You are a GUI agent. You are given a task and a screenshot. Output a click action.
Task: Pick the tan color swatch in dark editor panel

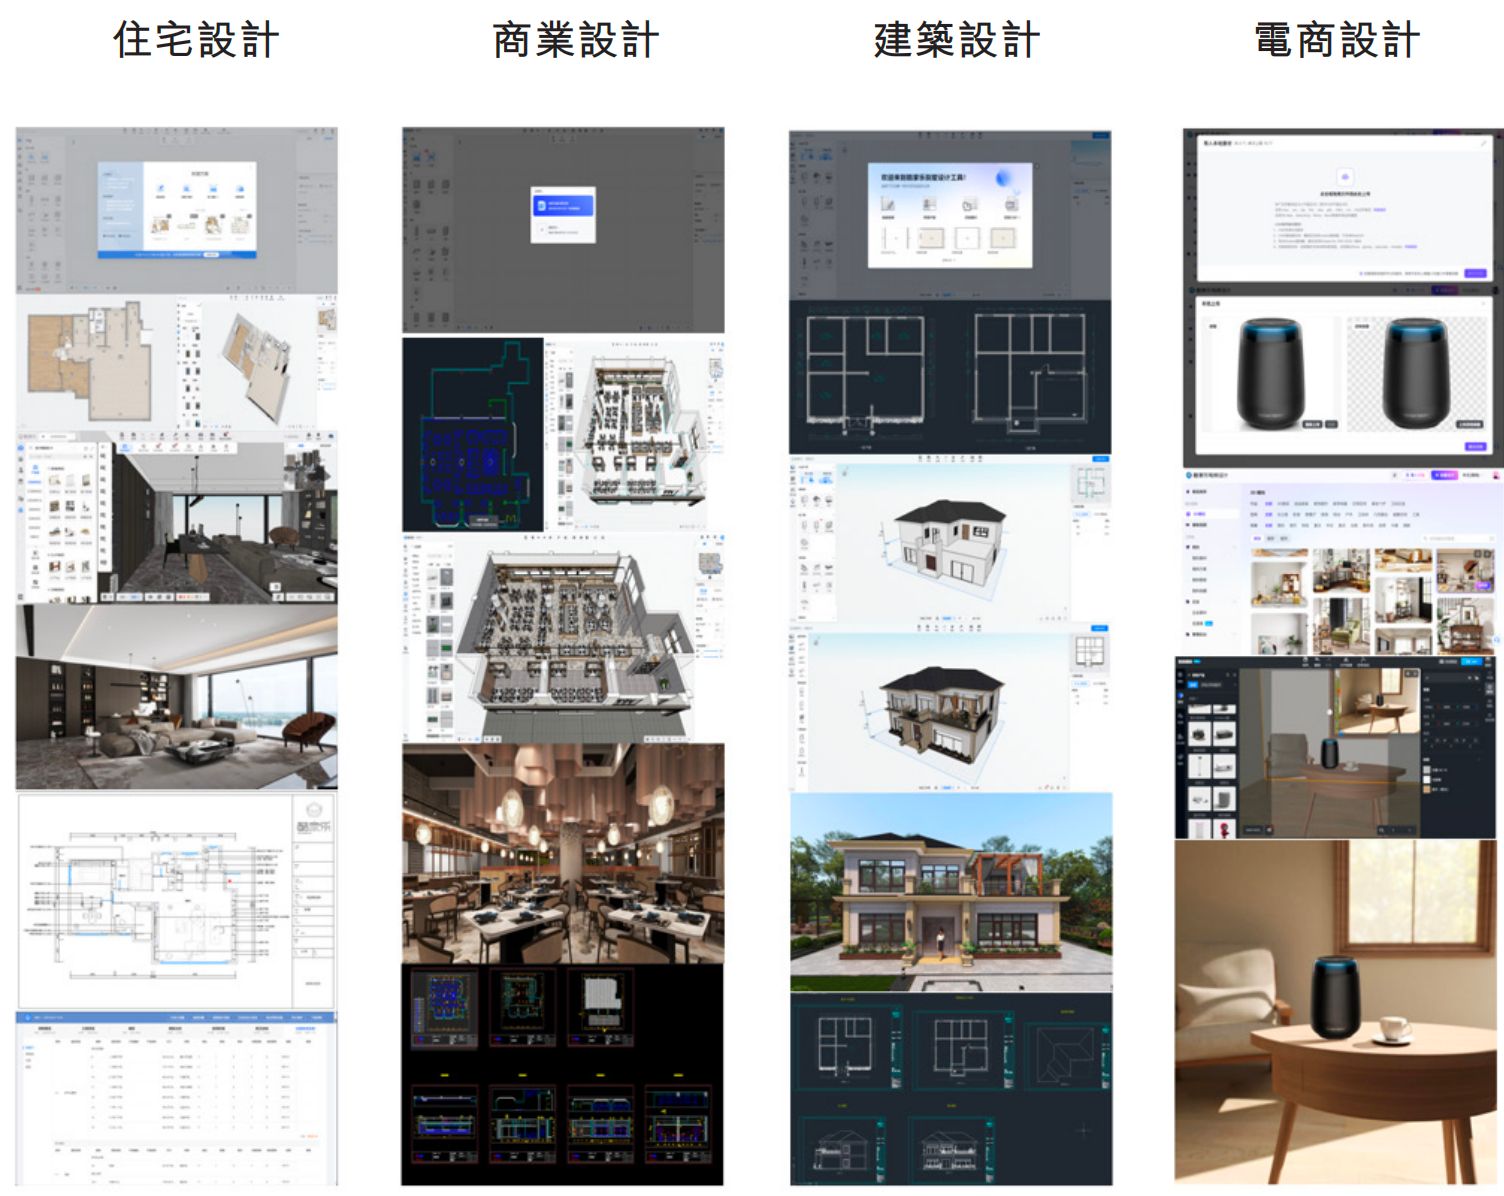click(x=1427, y=789)
